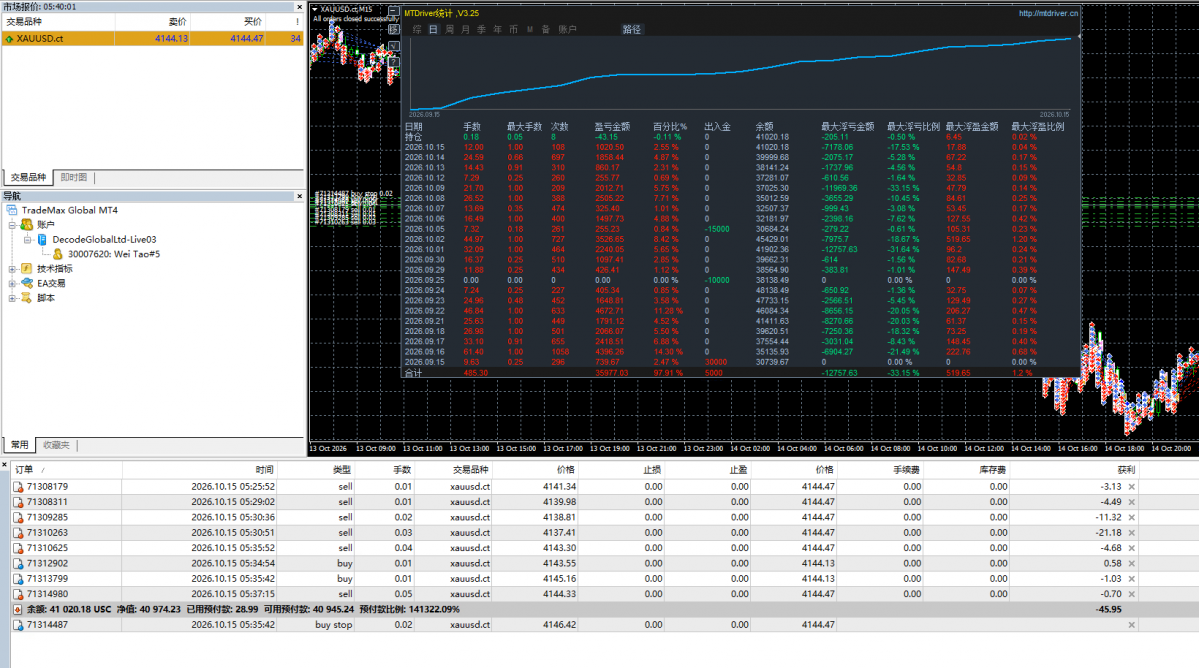Image resolution: width=1199 pixels, height=668 pixels.
Task: Select the XAUUSD.ct row in market watch
Action: point(153,38)
